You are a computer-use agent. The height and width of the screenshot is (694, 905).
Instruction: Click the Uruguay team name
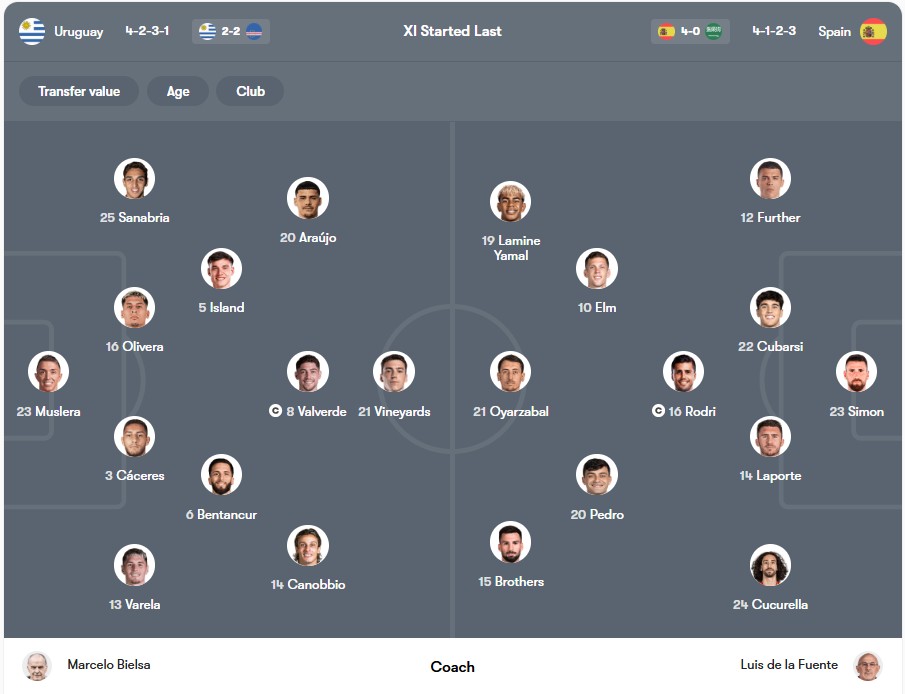coord(78,31)
